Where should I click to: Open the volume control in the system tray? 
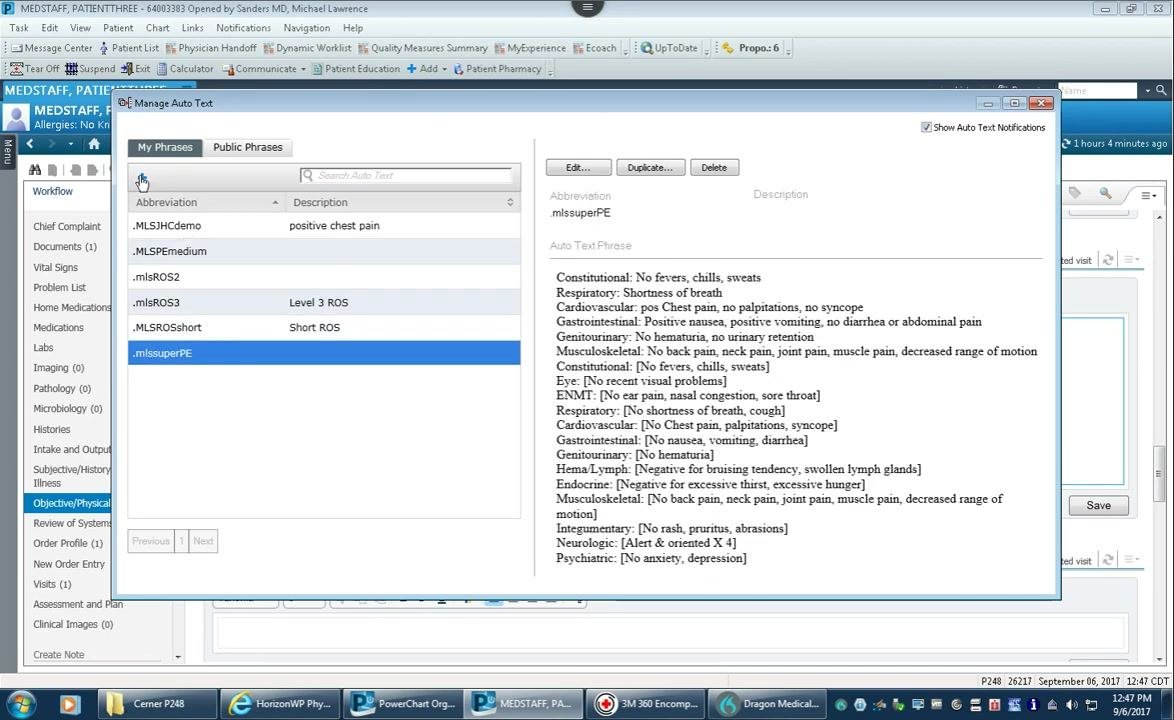pos(1071,704)
